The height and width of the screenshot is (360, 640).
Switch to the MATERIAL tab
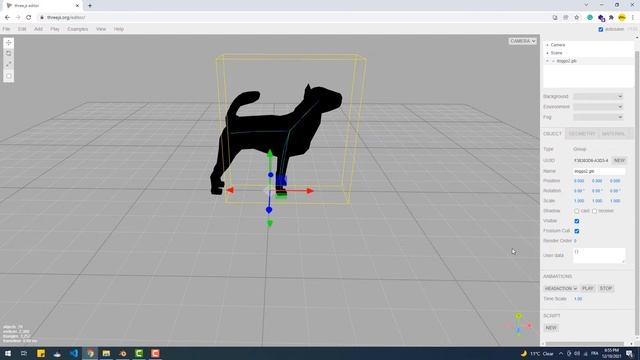613,134
